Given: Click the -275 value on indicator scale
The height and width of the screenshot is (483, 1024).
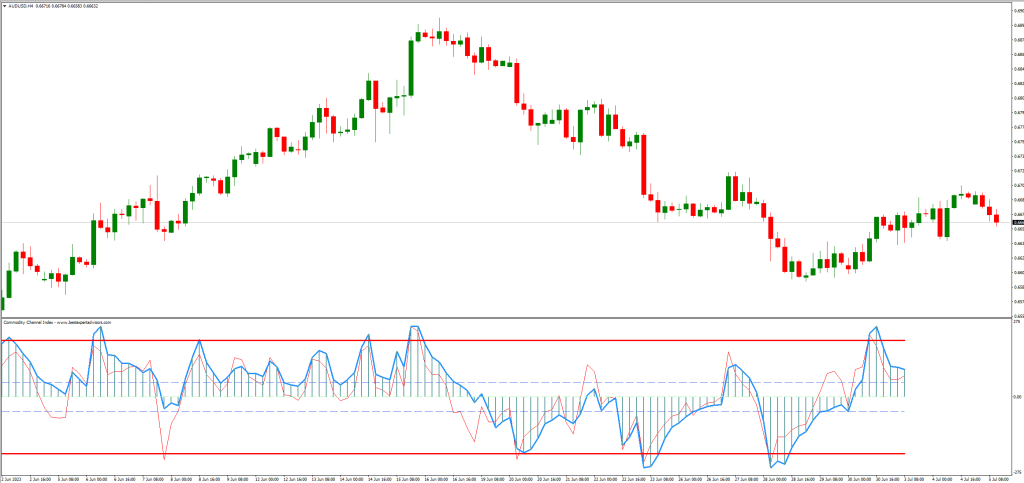Looking at the screenshot, I should click(1017, 470).
